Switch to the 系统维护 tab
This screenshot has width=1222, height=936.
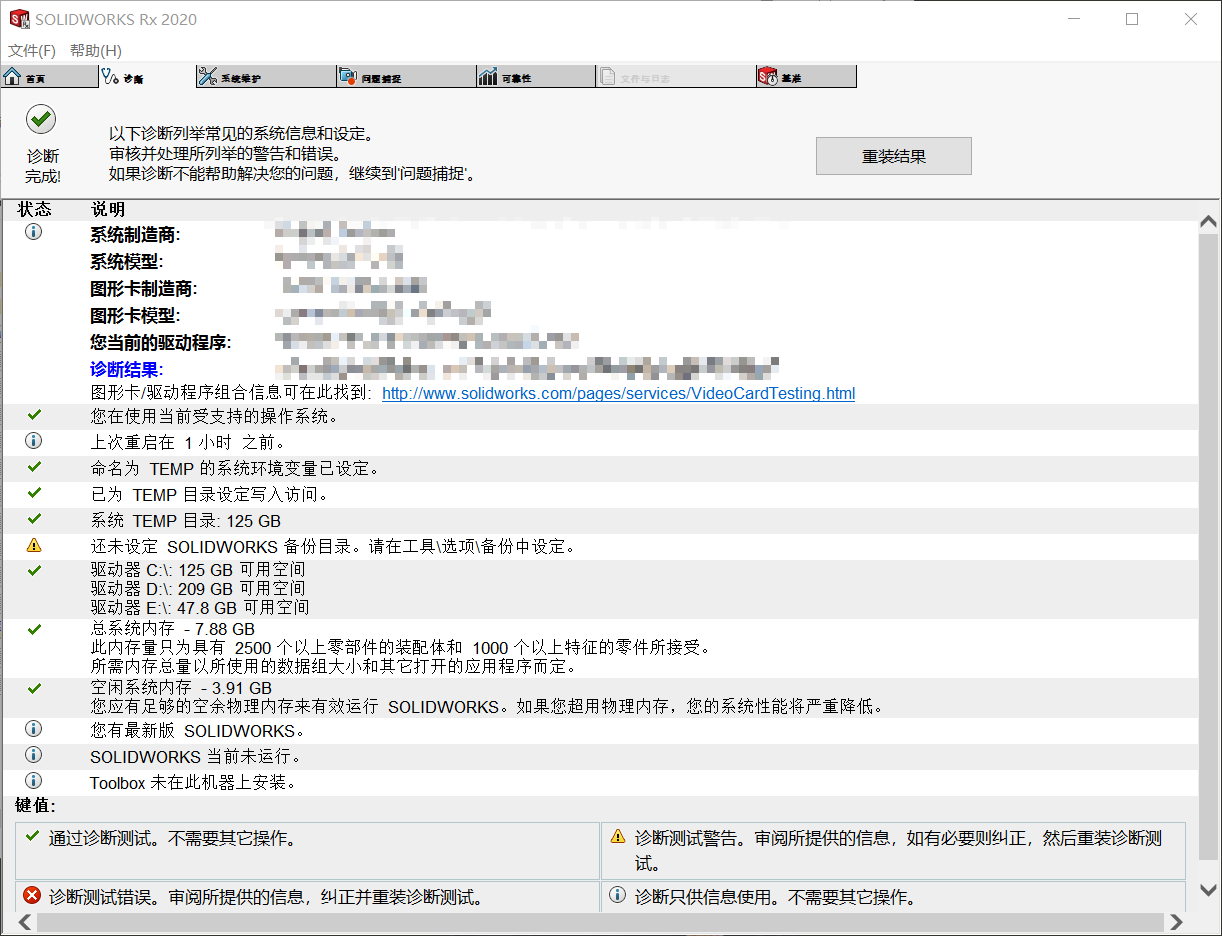(265, 75)
